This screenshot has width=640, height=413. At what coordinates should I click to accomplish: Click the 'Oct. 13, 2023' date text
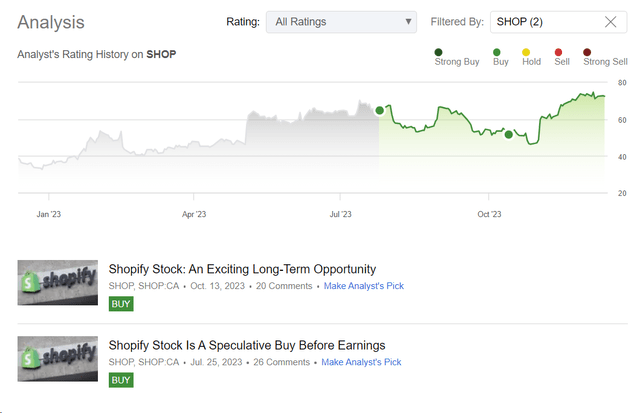click(218, 286)
